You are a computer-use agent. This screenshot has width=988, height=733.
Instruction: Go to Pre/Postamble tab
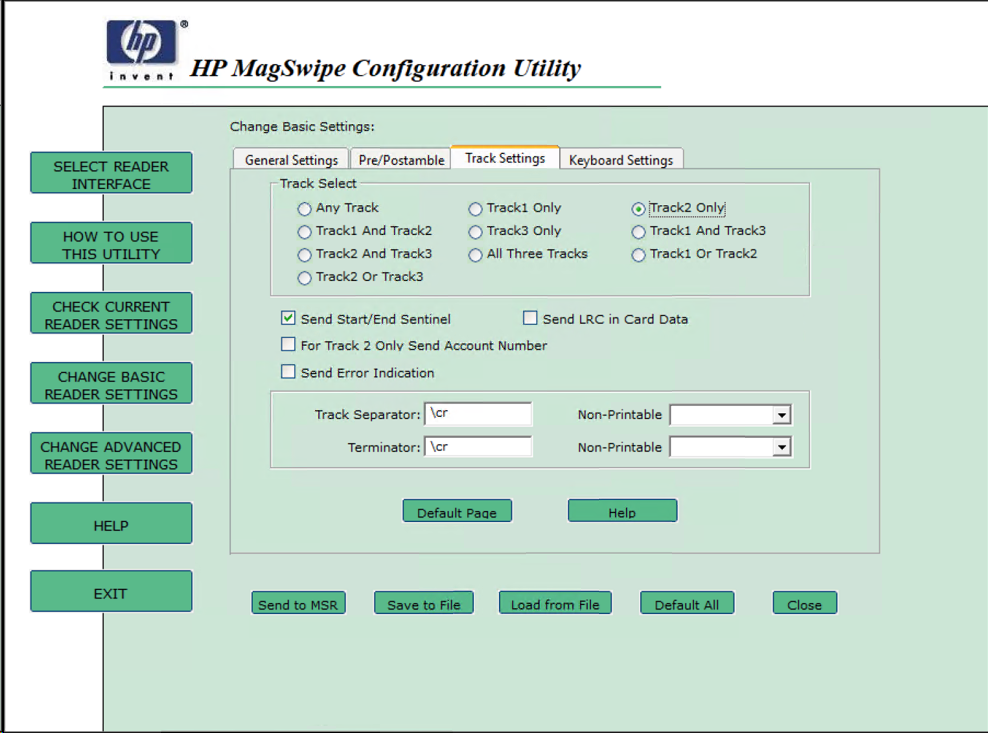(401, 160)
